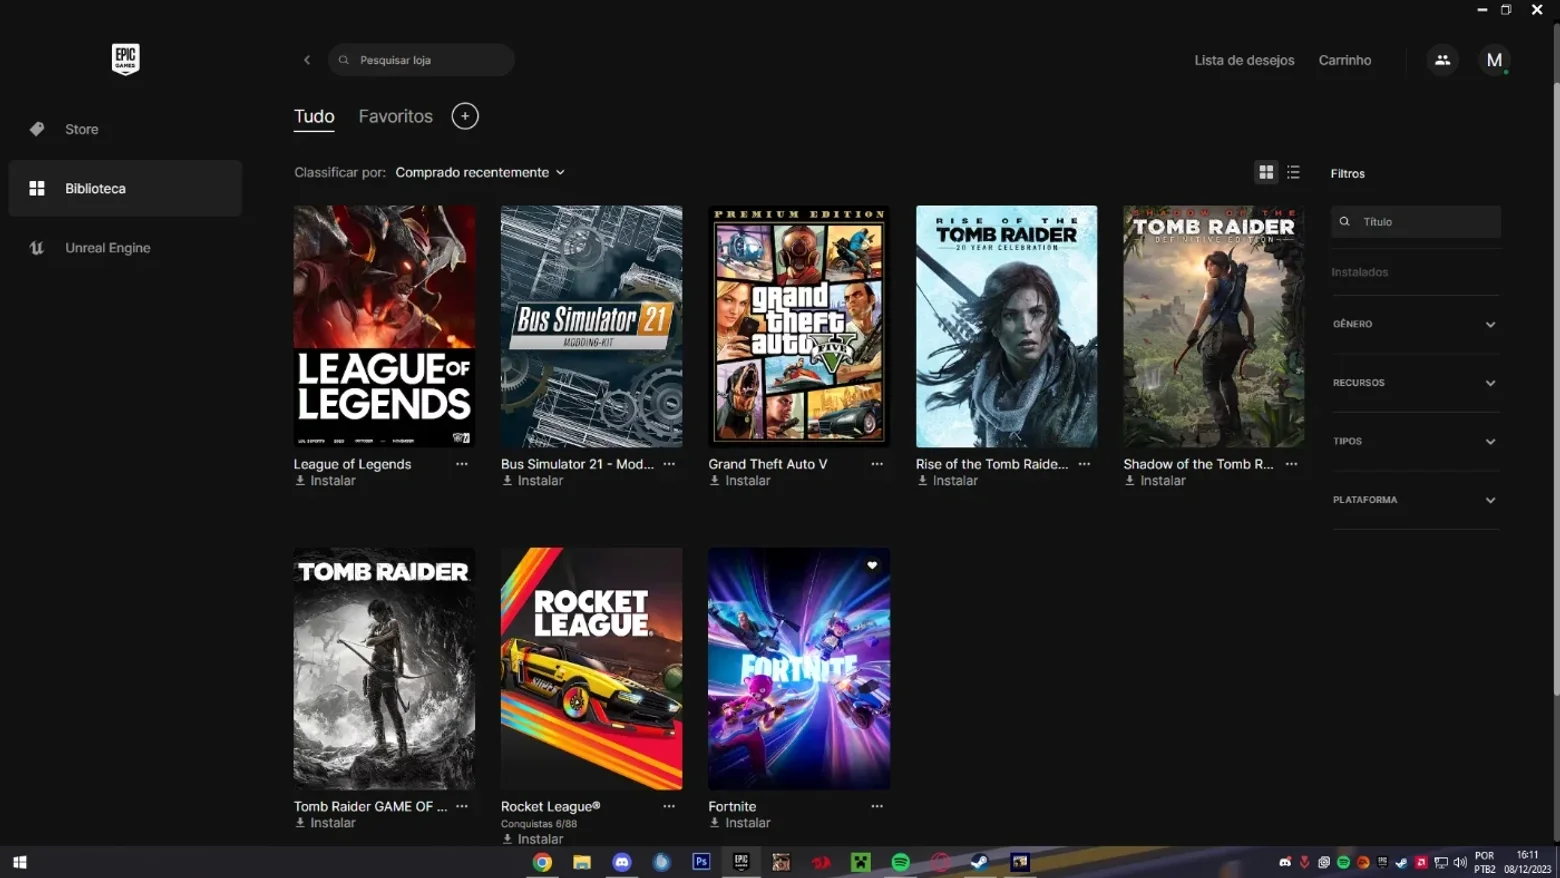Open the system tray volume icon
Image resolution: width=1560 pixels, height=878 pixels.
1460,862
